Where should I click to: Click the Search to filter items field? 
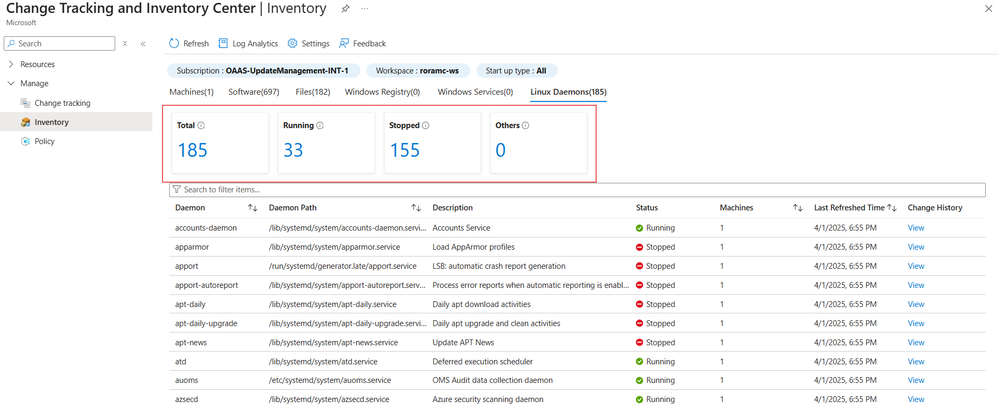coord(577,190)
